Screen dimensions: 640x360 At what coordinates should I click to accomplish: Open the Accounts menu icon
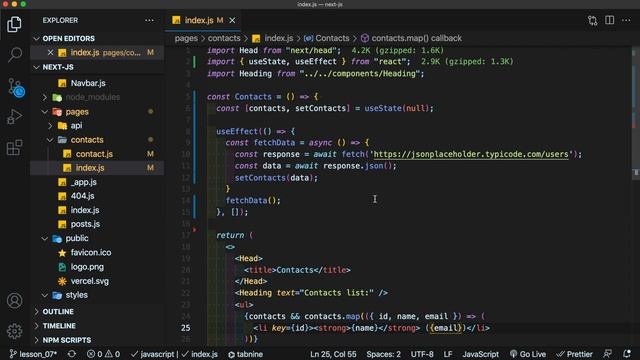pos(15,301)
